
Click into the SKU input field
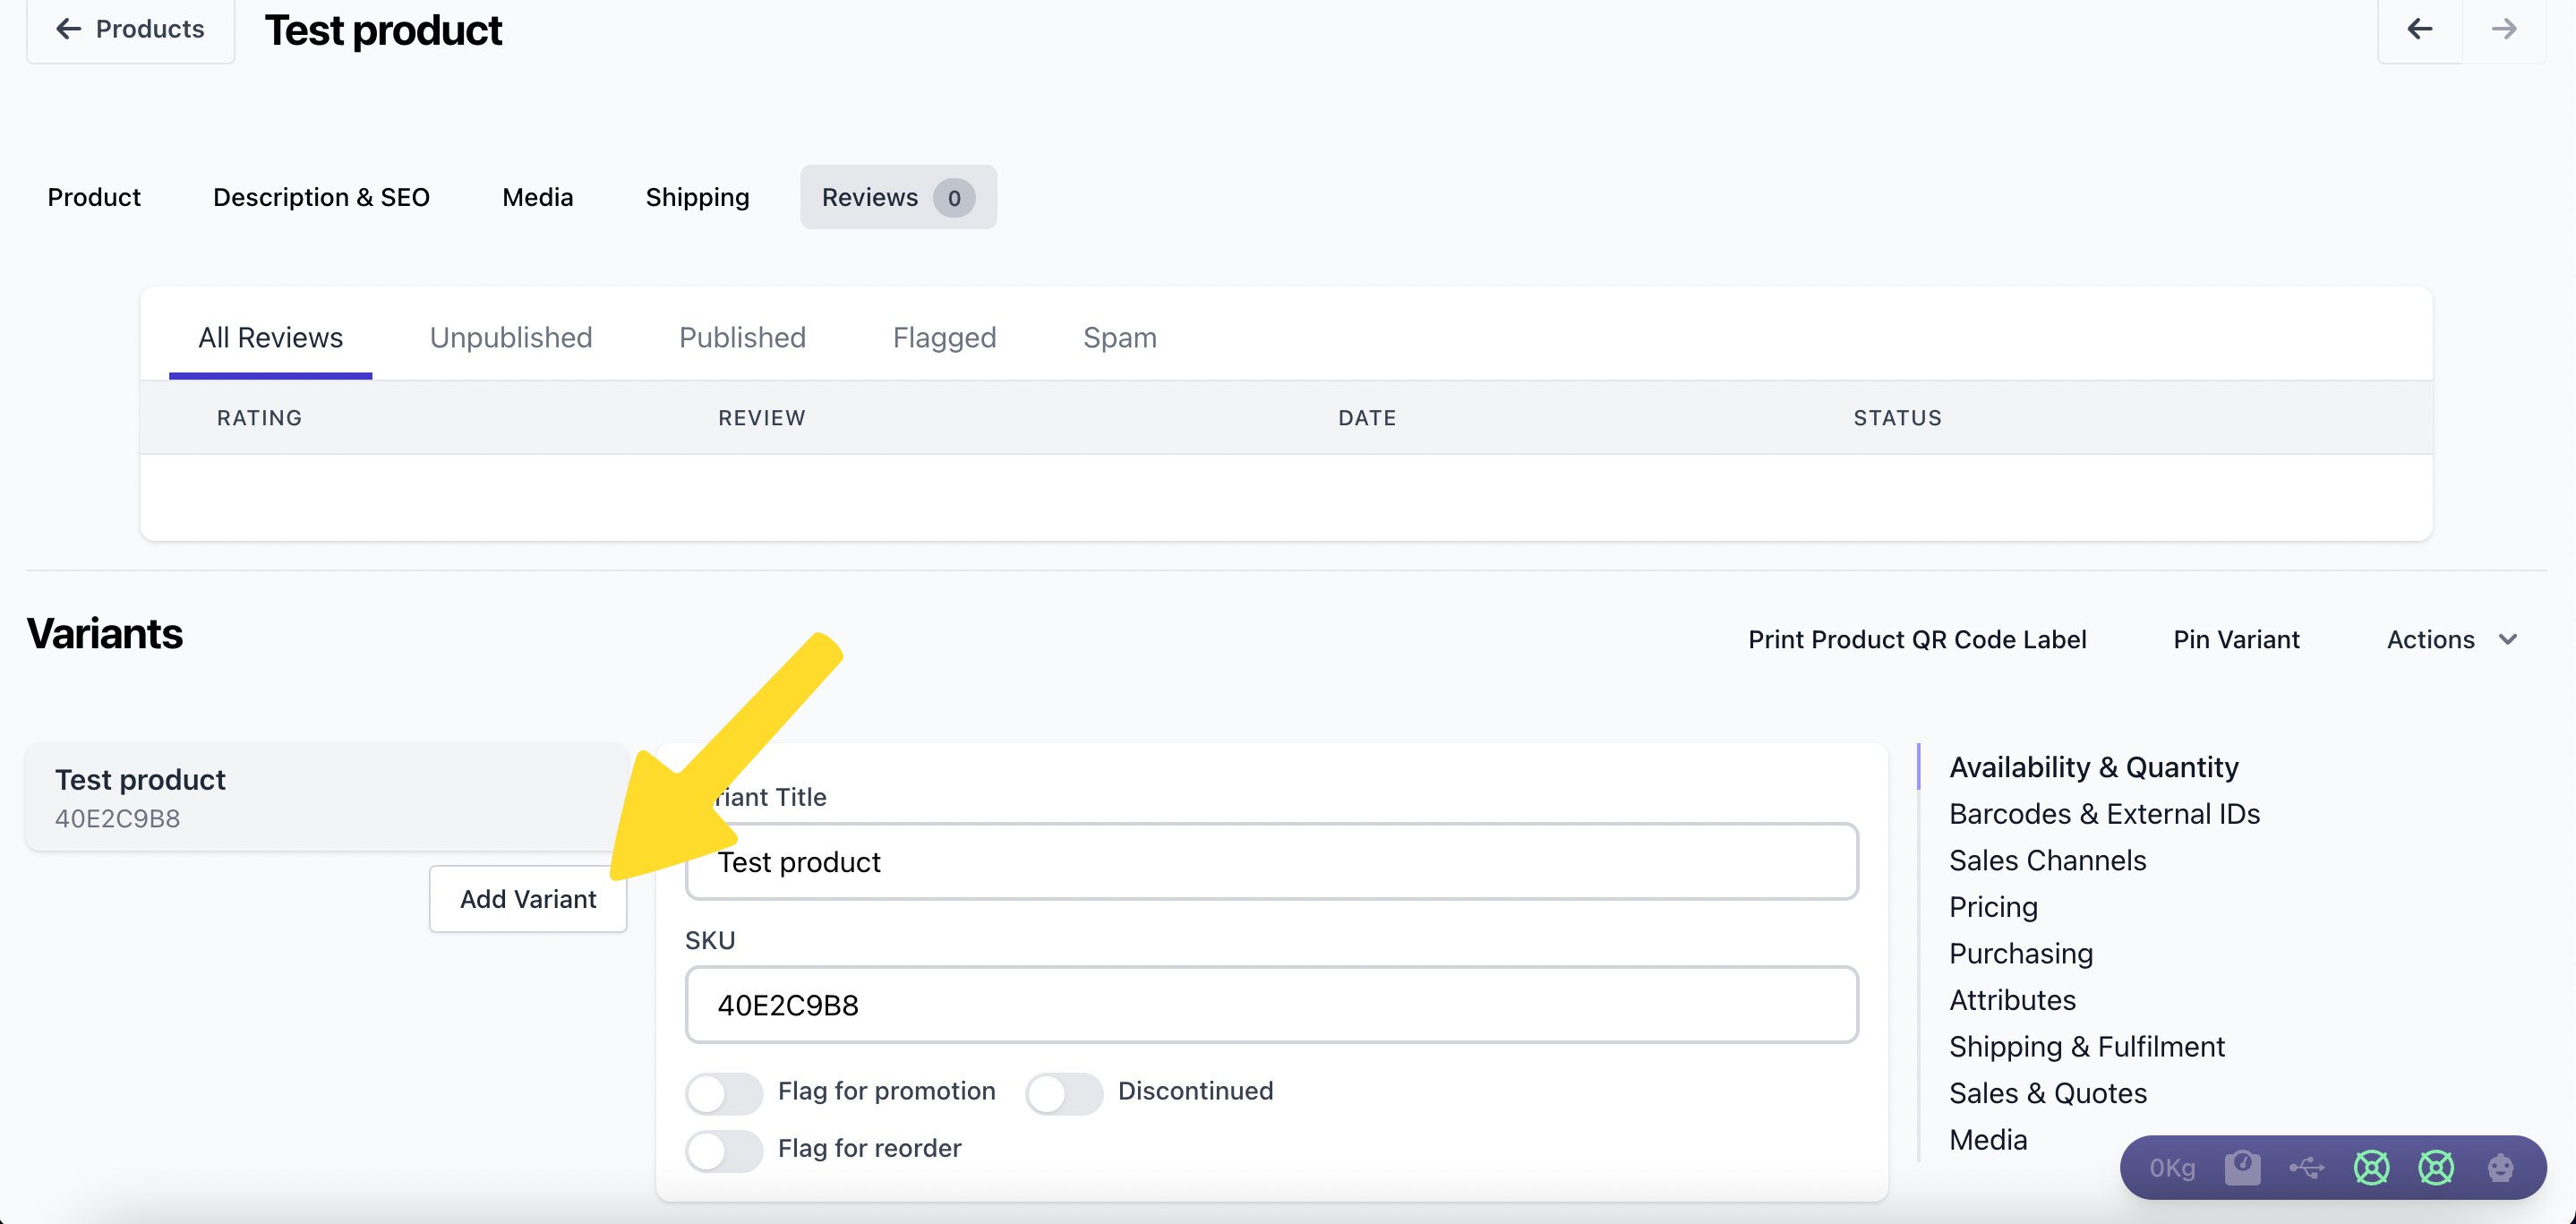1271,1005
